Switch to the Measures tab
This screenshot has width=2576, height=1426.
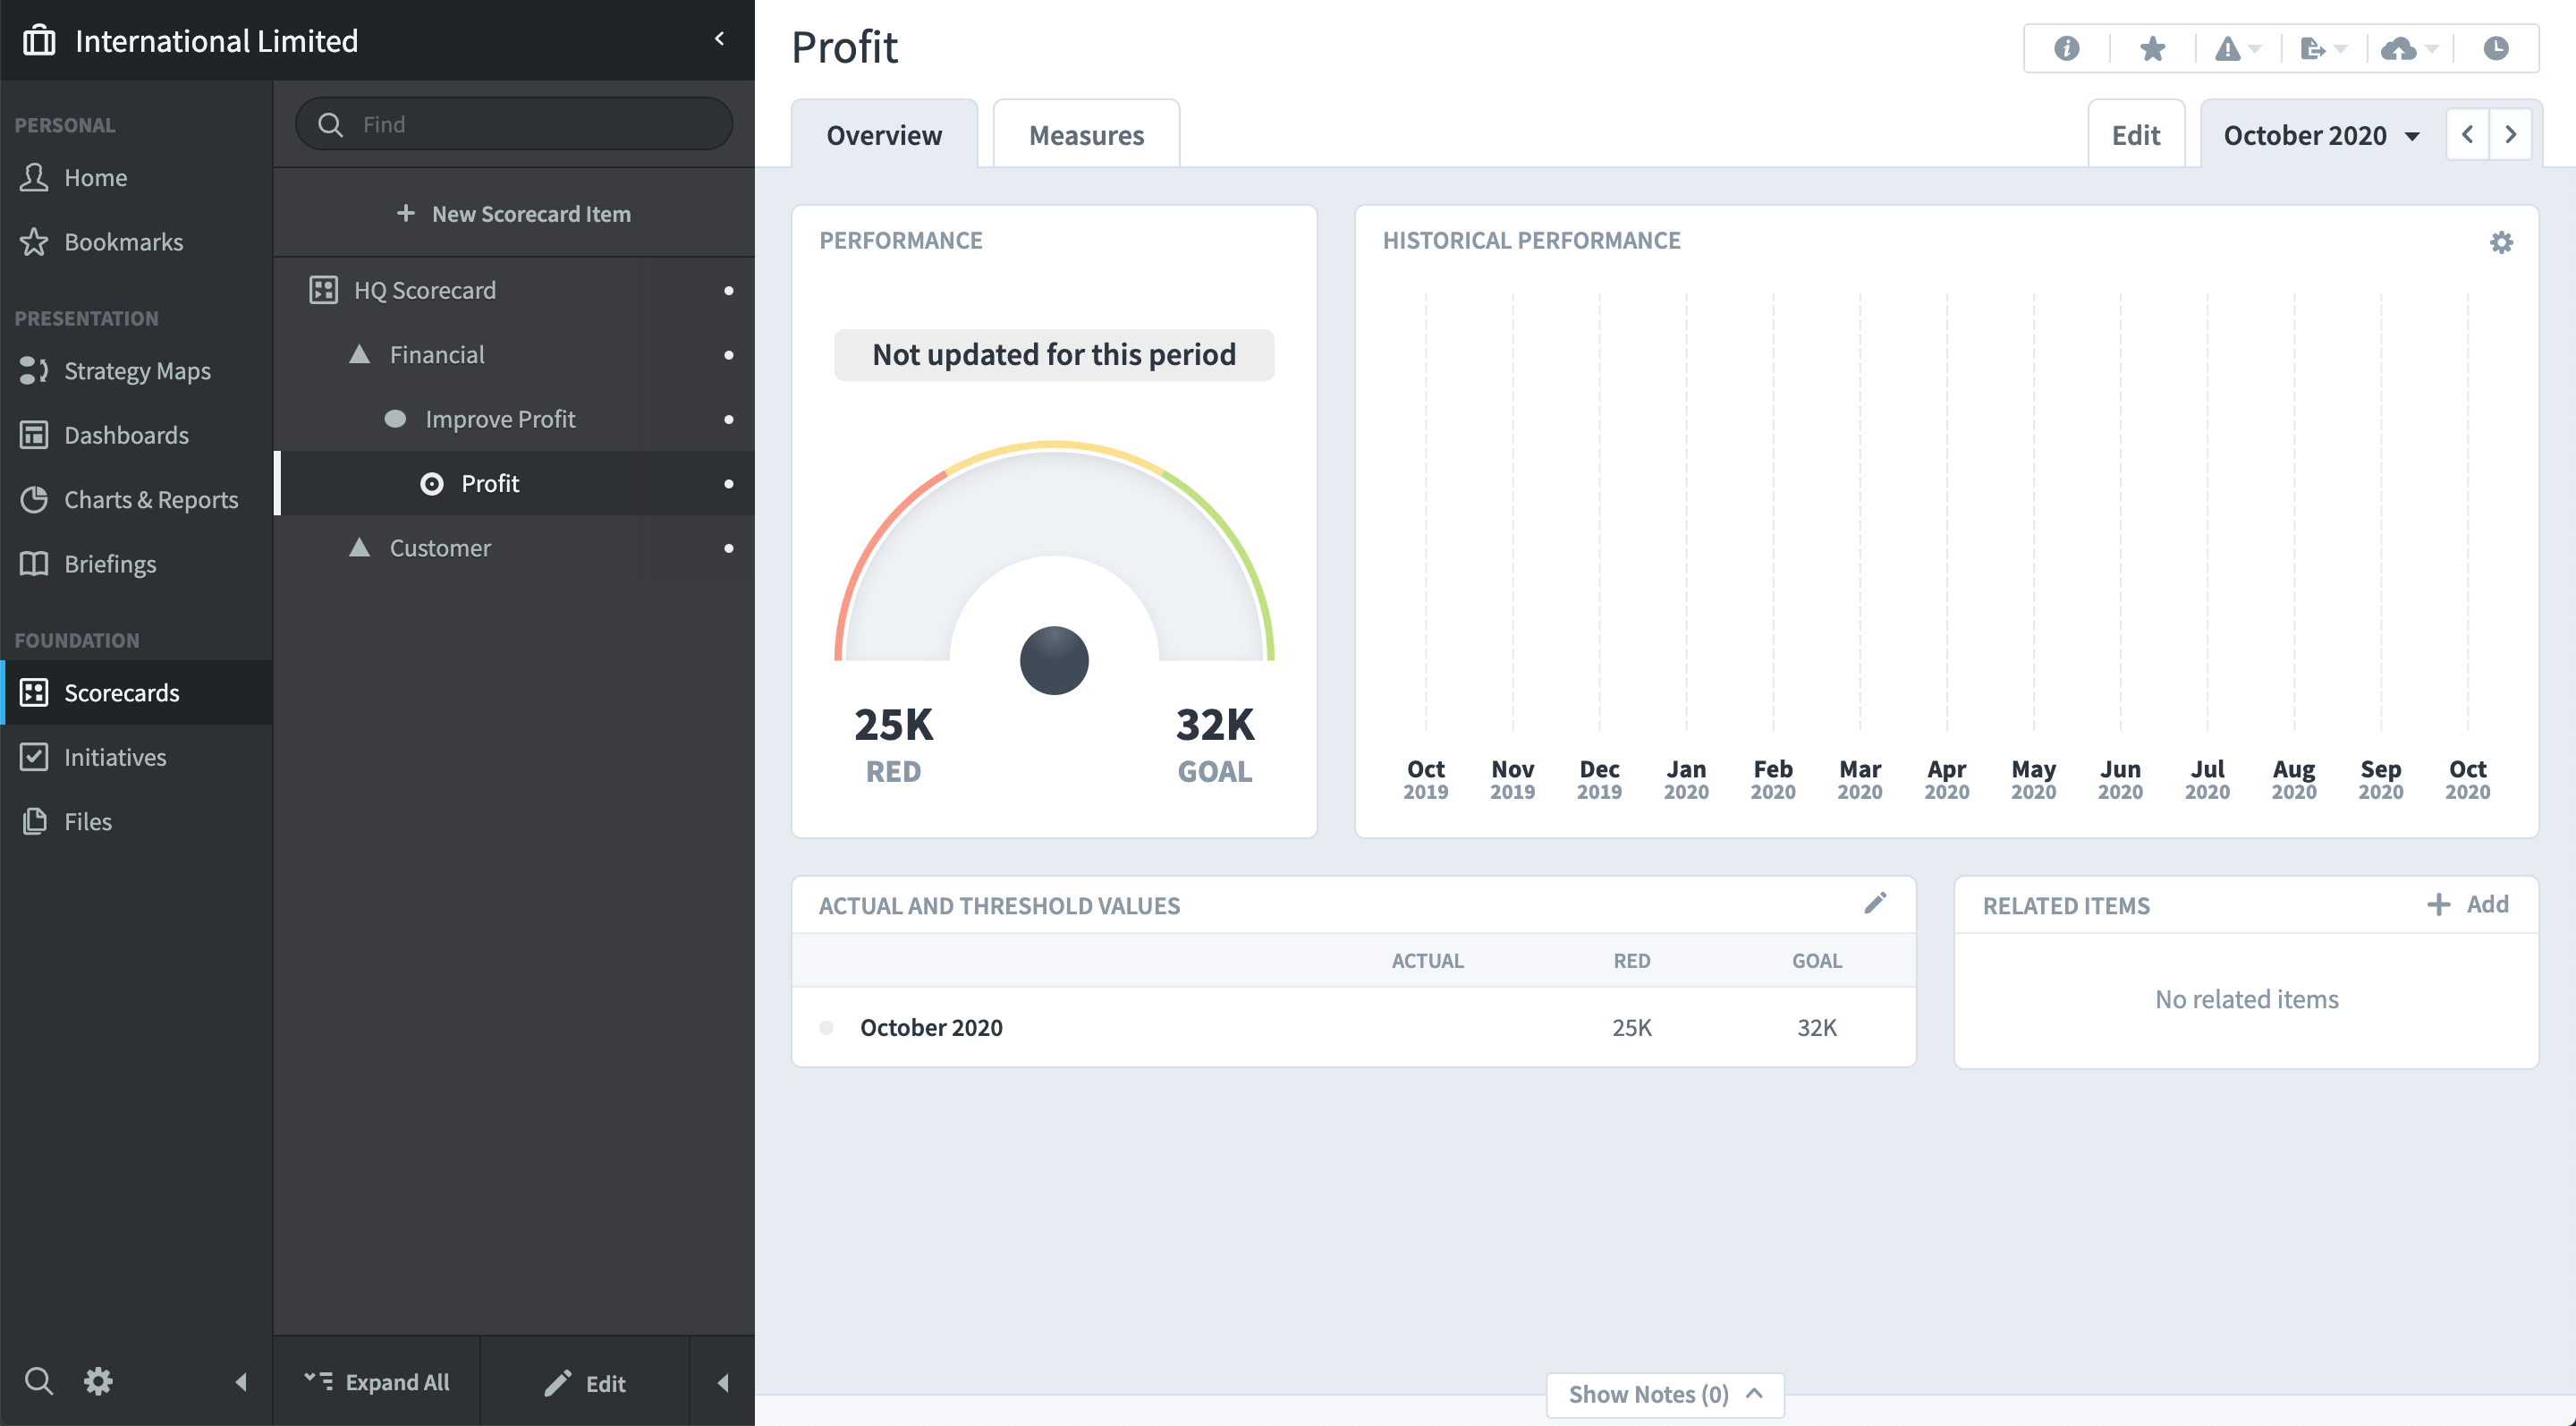pos(1086,133)
